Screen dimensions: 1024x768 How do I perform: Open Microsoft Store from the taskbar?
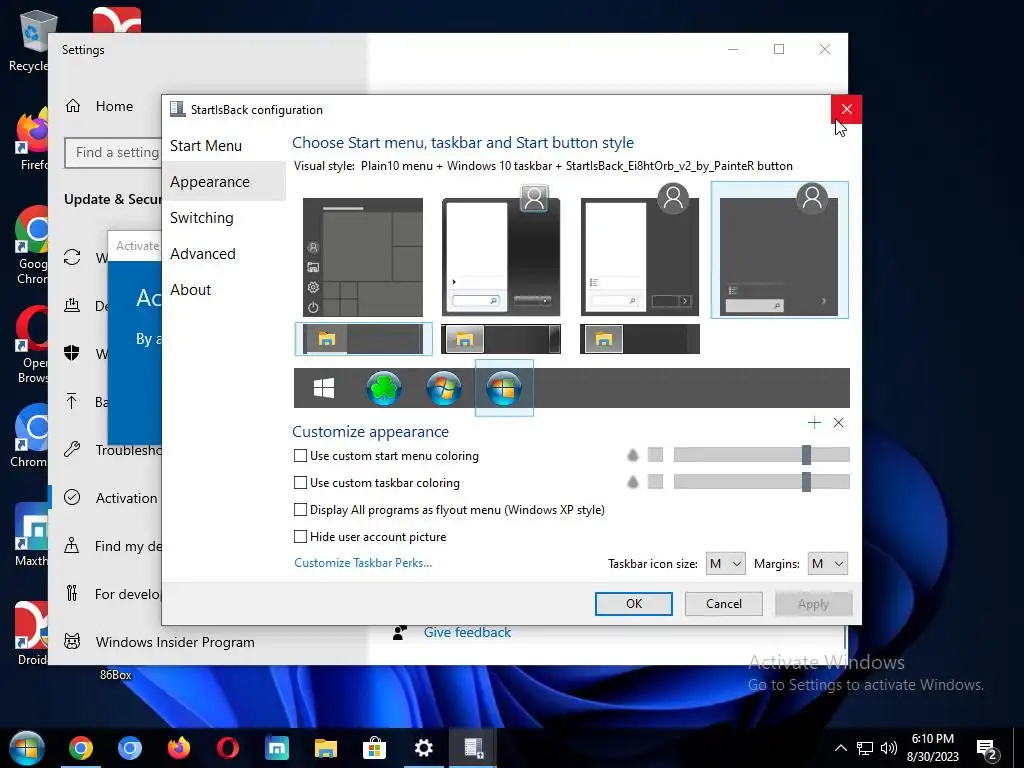click(x=374, y=748)
